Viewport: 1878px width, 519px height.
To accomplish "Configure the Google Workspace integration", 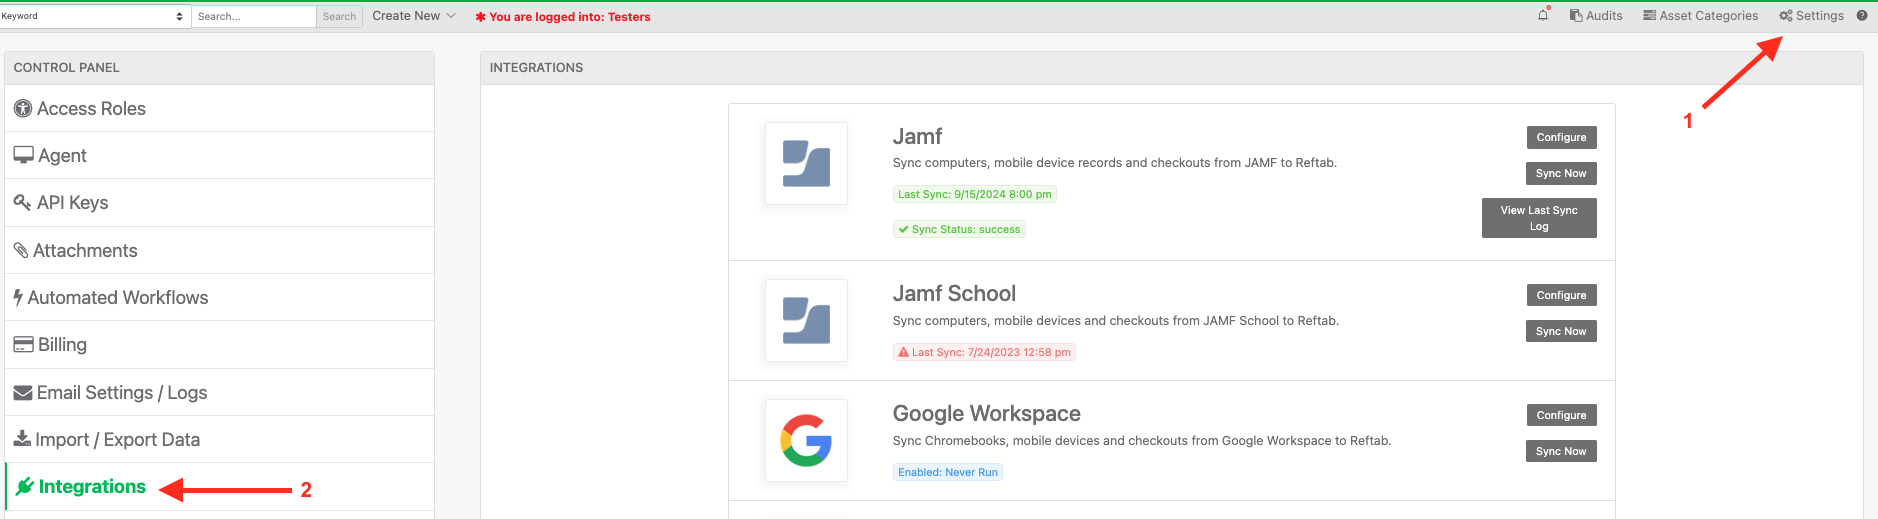I will 1561,415.
